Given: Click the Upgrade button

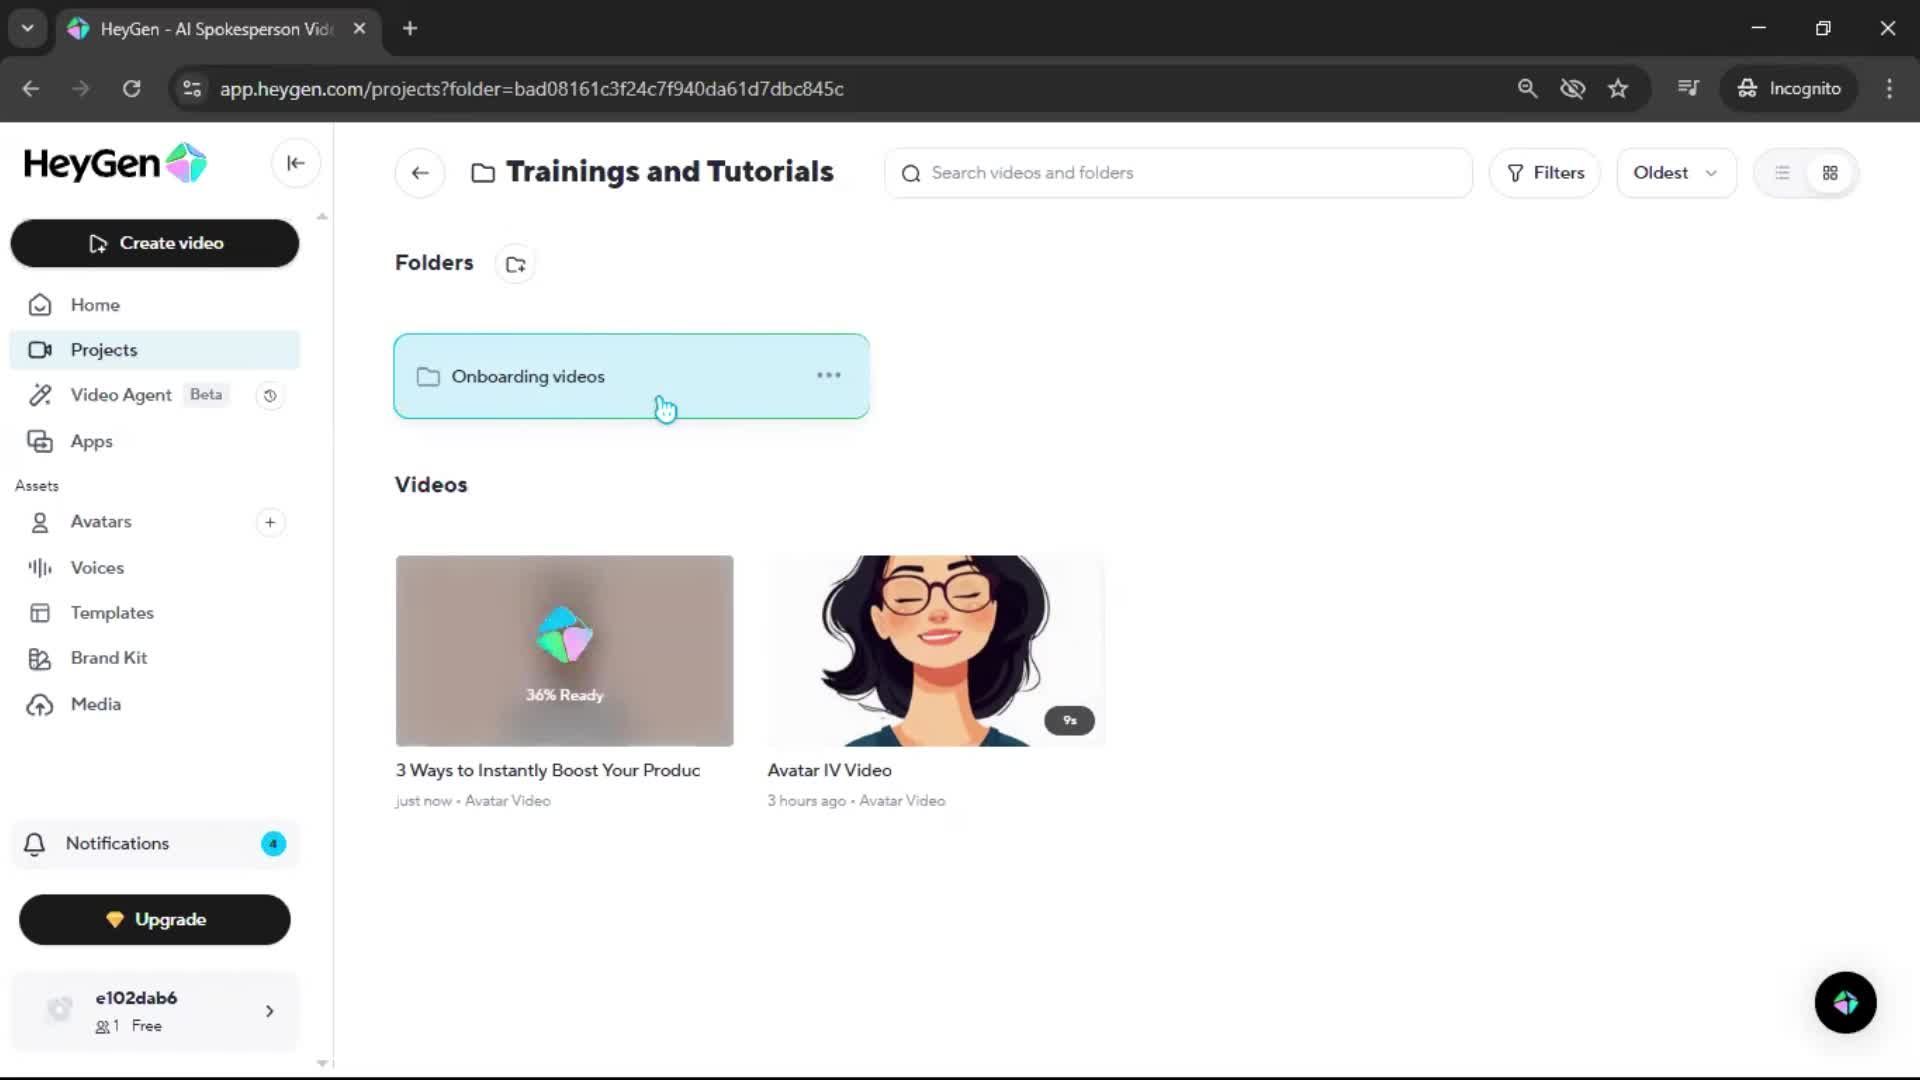Looking at the screenshot, I should 155,919.
